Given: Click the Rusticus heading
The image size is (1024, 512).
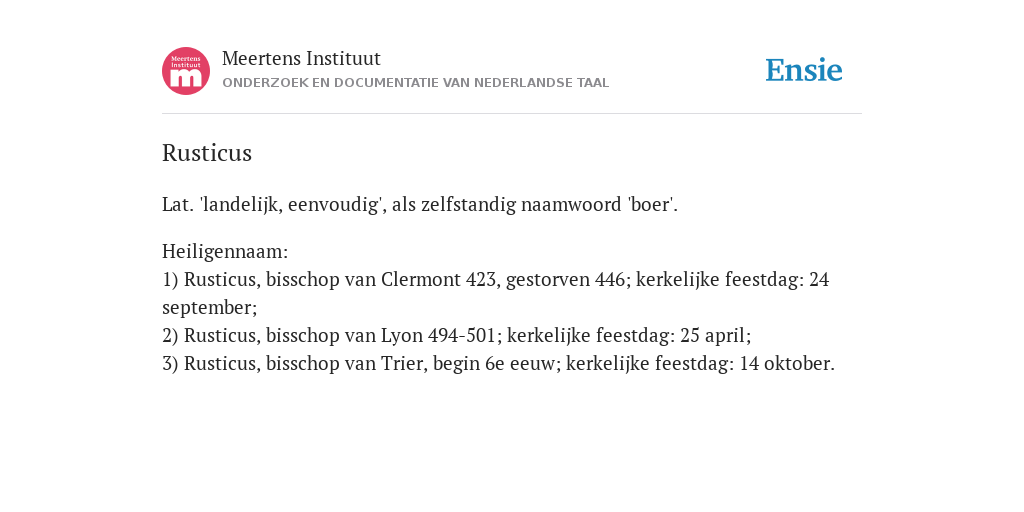Looking at the screenshot, I should pyautogui.click(x=207, y=153).
